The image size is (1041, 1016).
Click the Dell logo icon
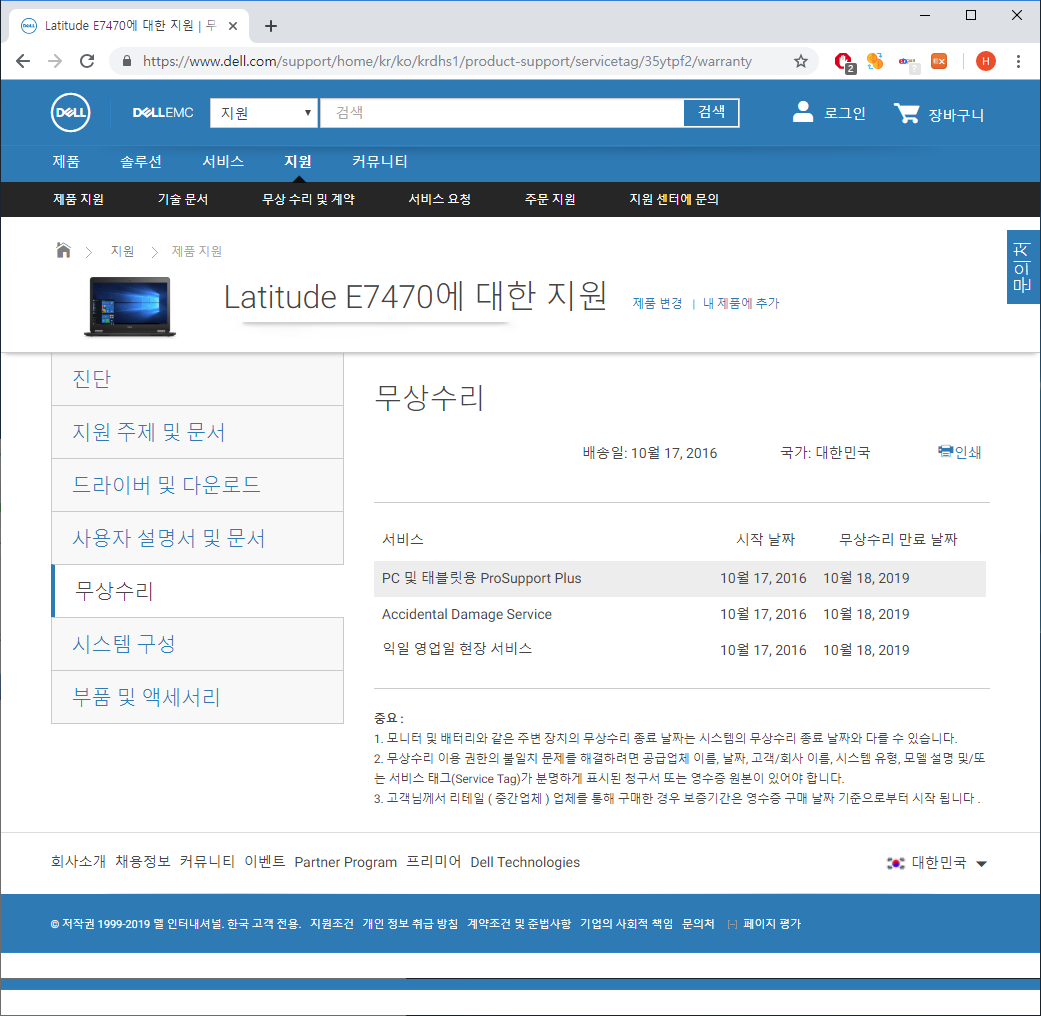pos(70,112)
